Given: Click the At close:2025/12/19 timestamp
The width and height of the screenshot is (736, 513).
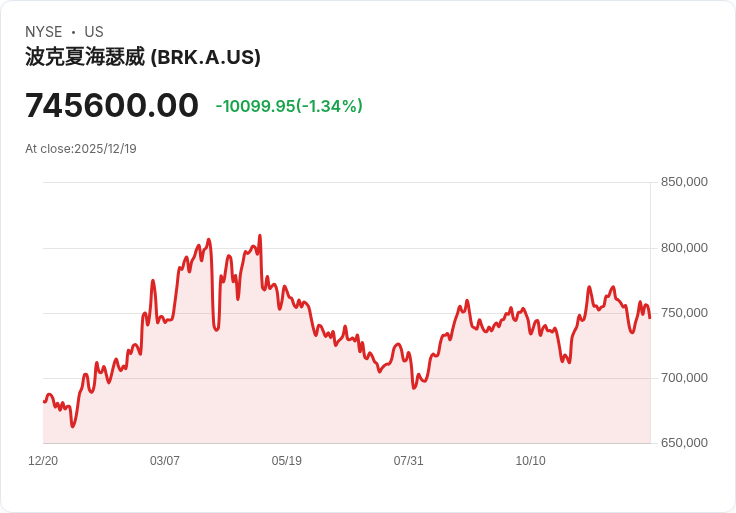Looking at the screenshot, I should (x=81, y=149).
